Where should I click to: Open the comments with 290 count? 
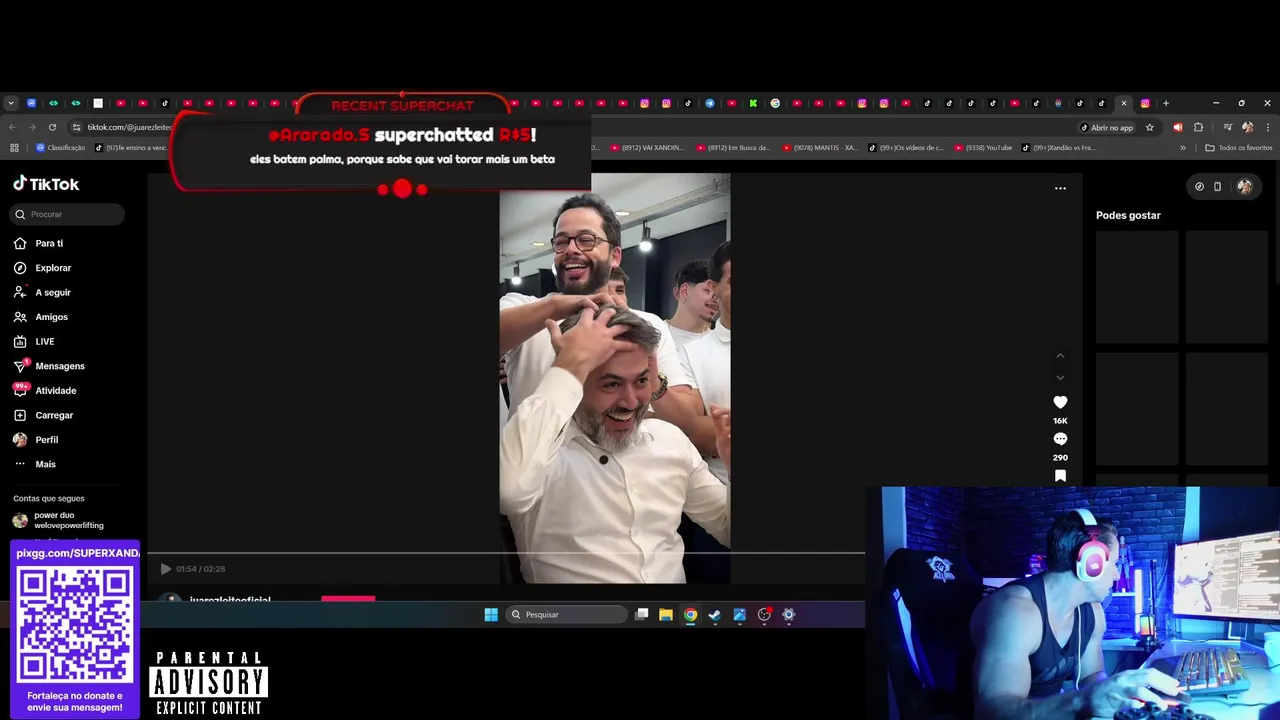tap(1060, 439)
